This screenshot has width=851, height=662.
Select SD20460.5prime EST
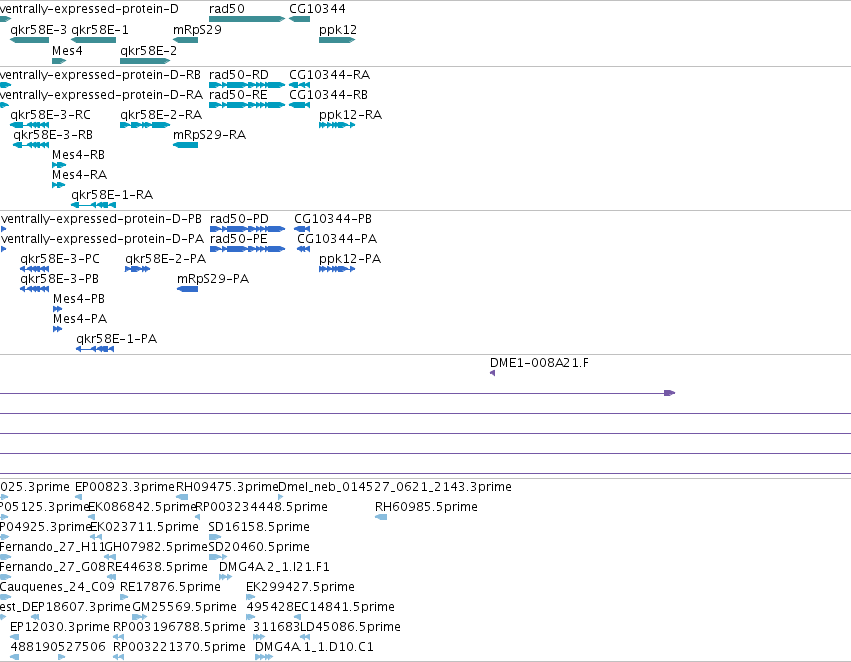[x=218, y=557]
